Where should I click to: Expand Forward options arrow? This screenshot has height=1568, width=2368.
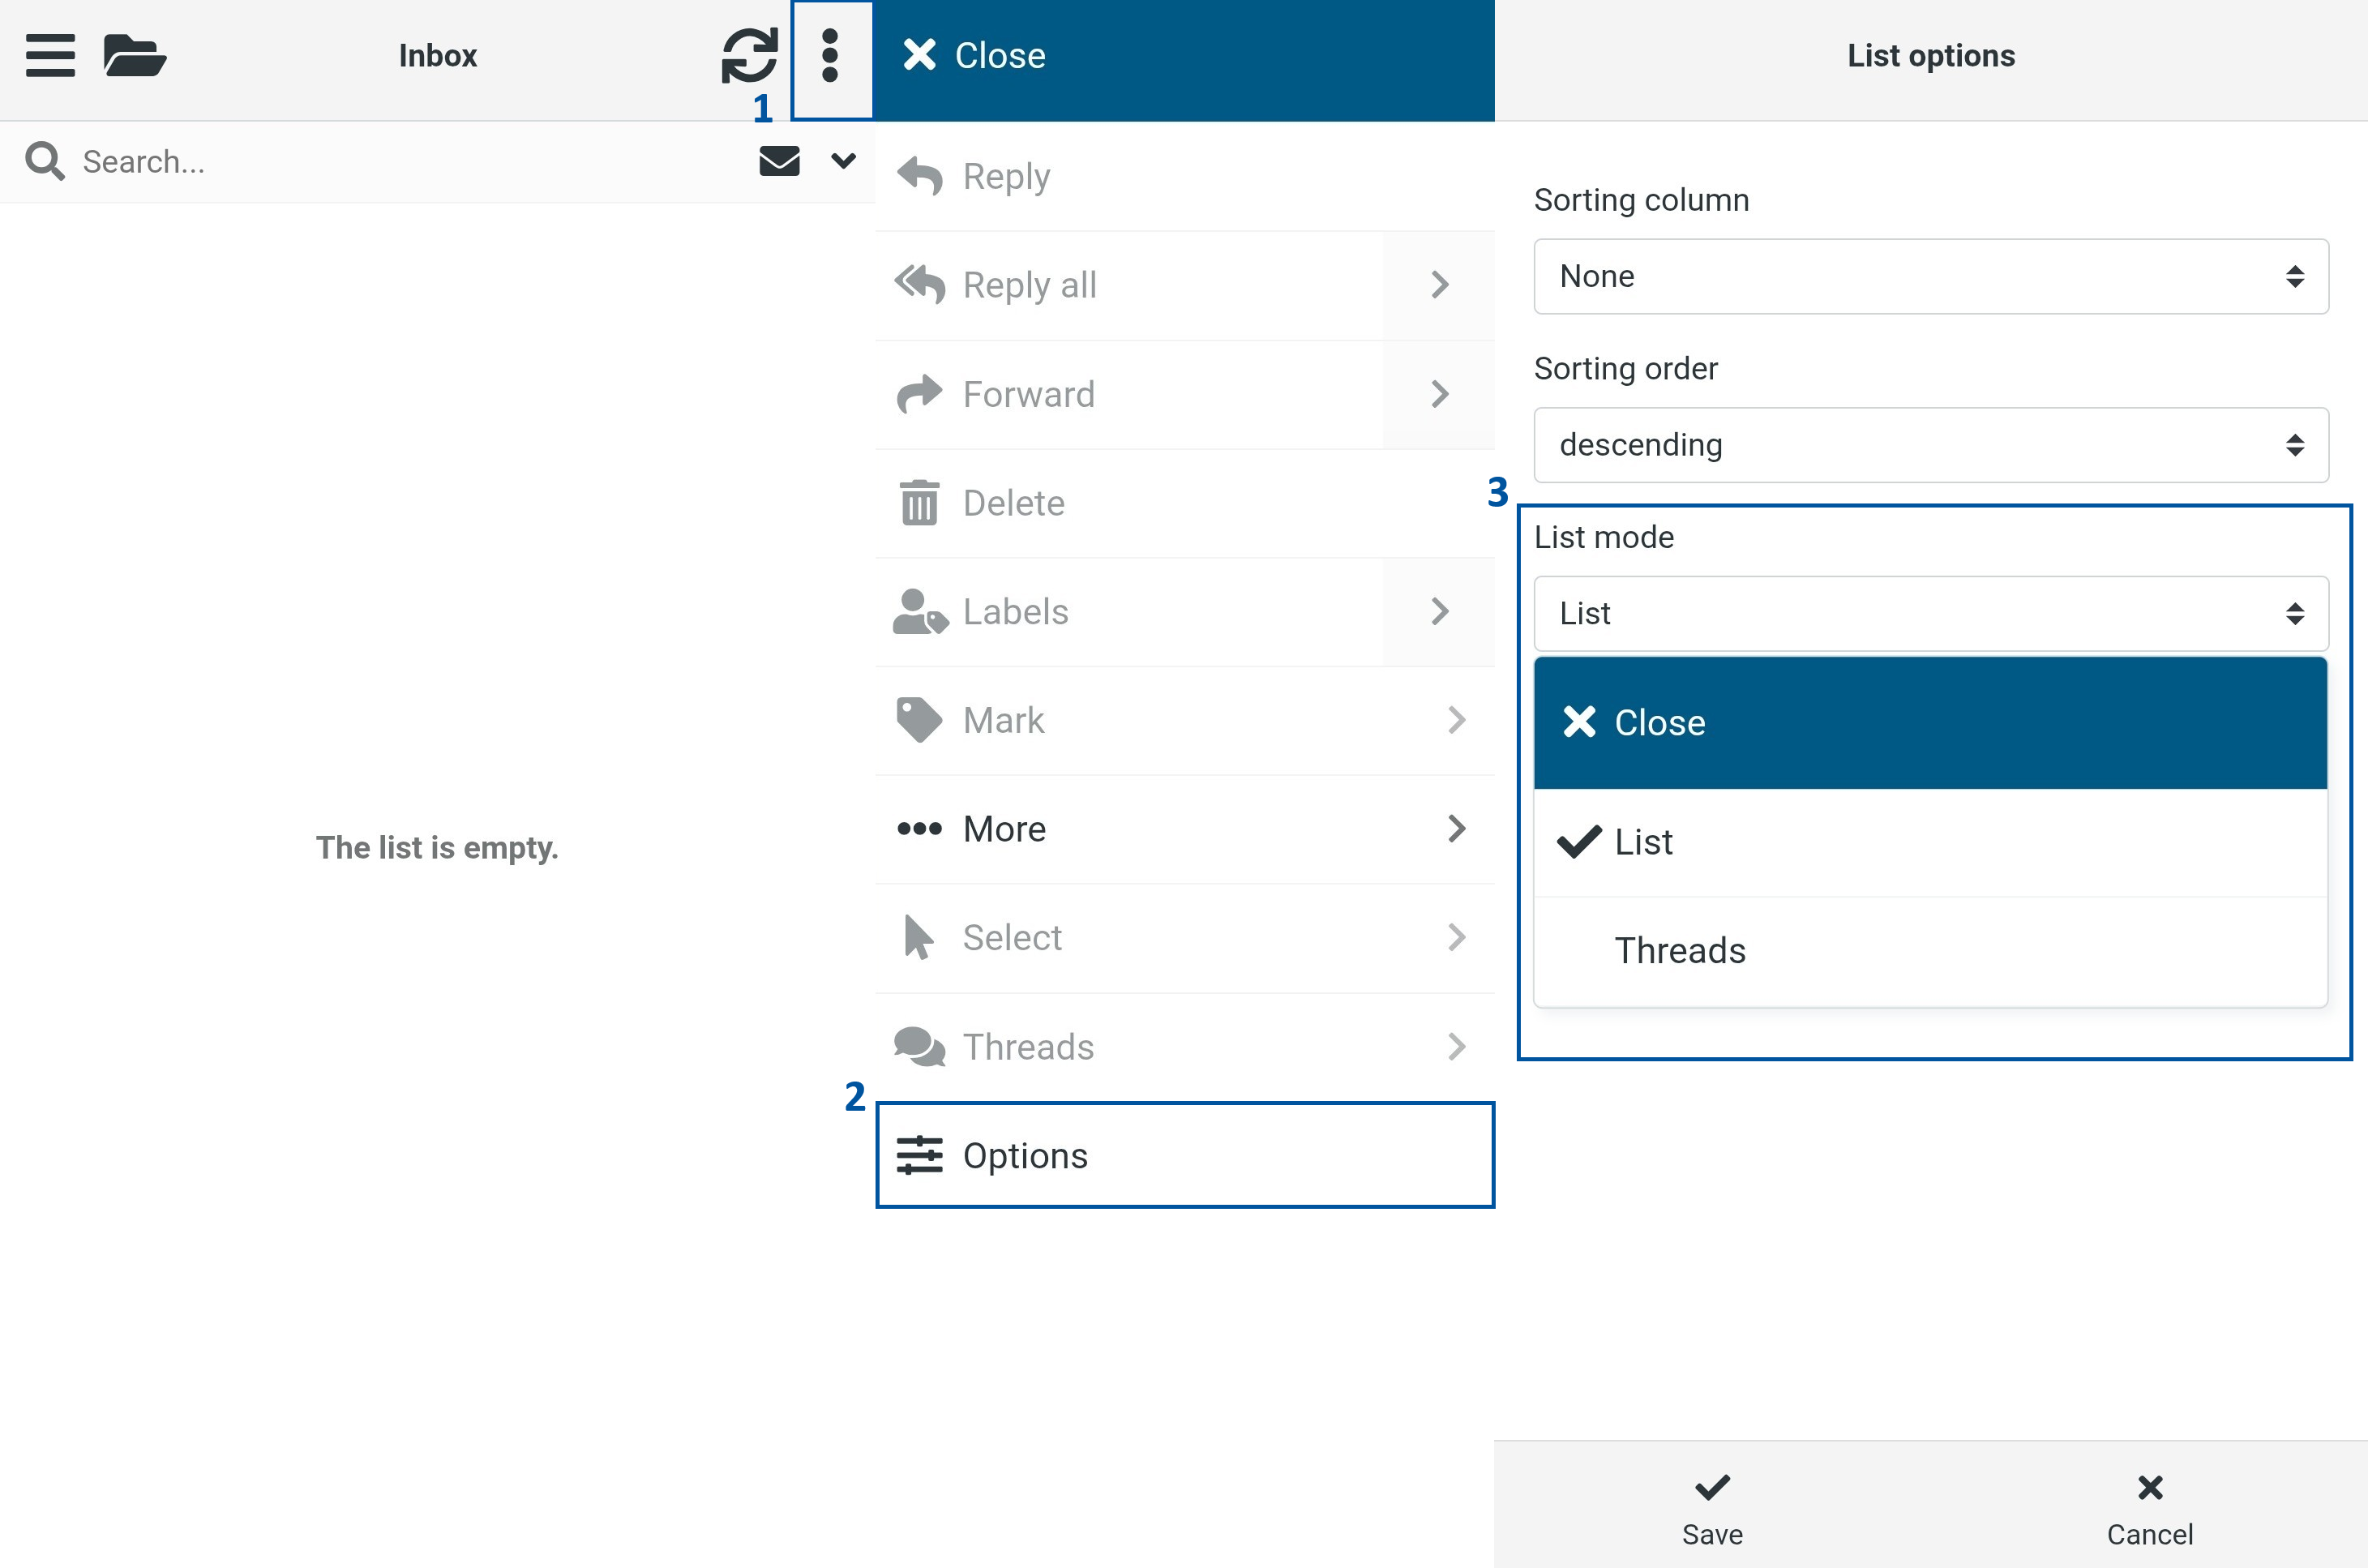click(1439, 394)
